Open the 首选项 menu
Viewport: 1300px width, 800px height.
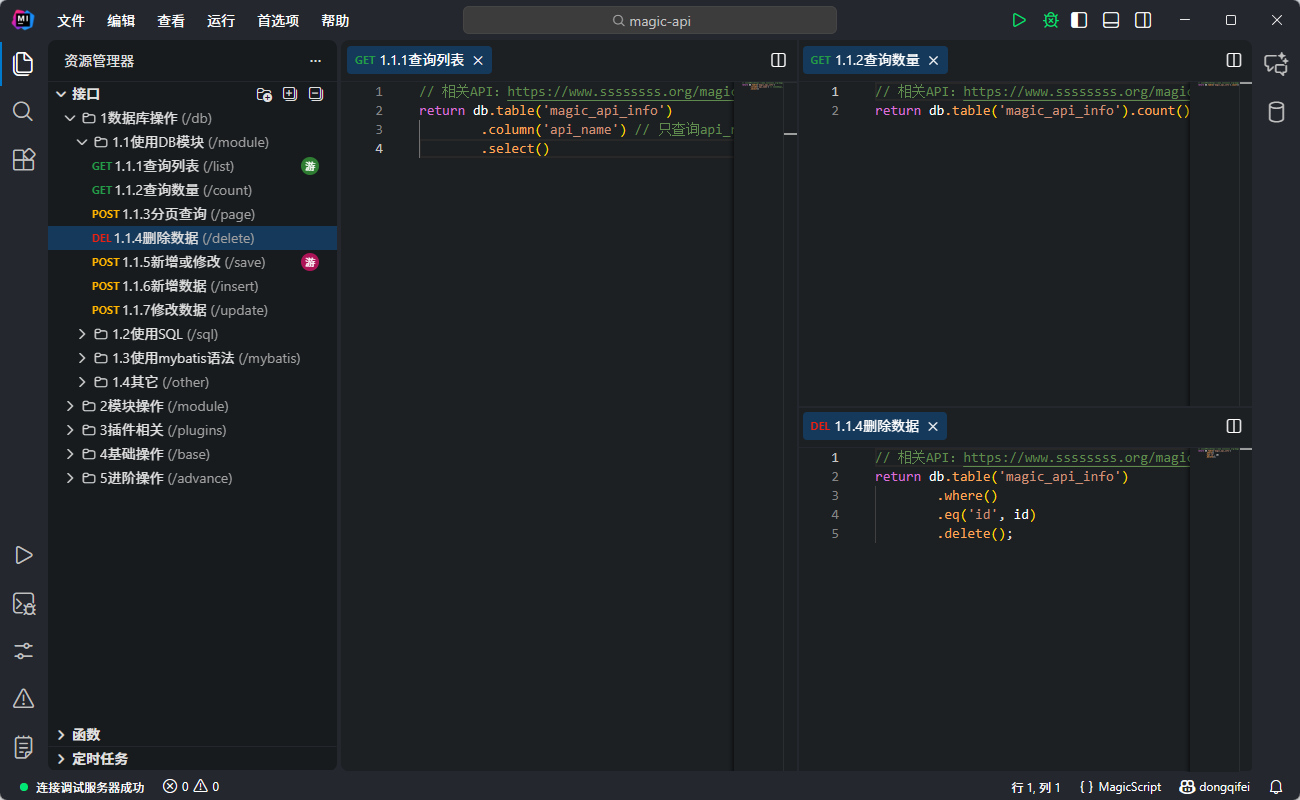(278, 21)
